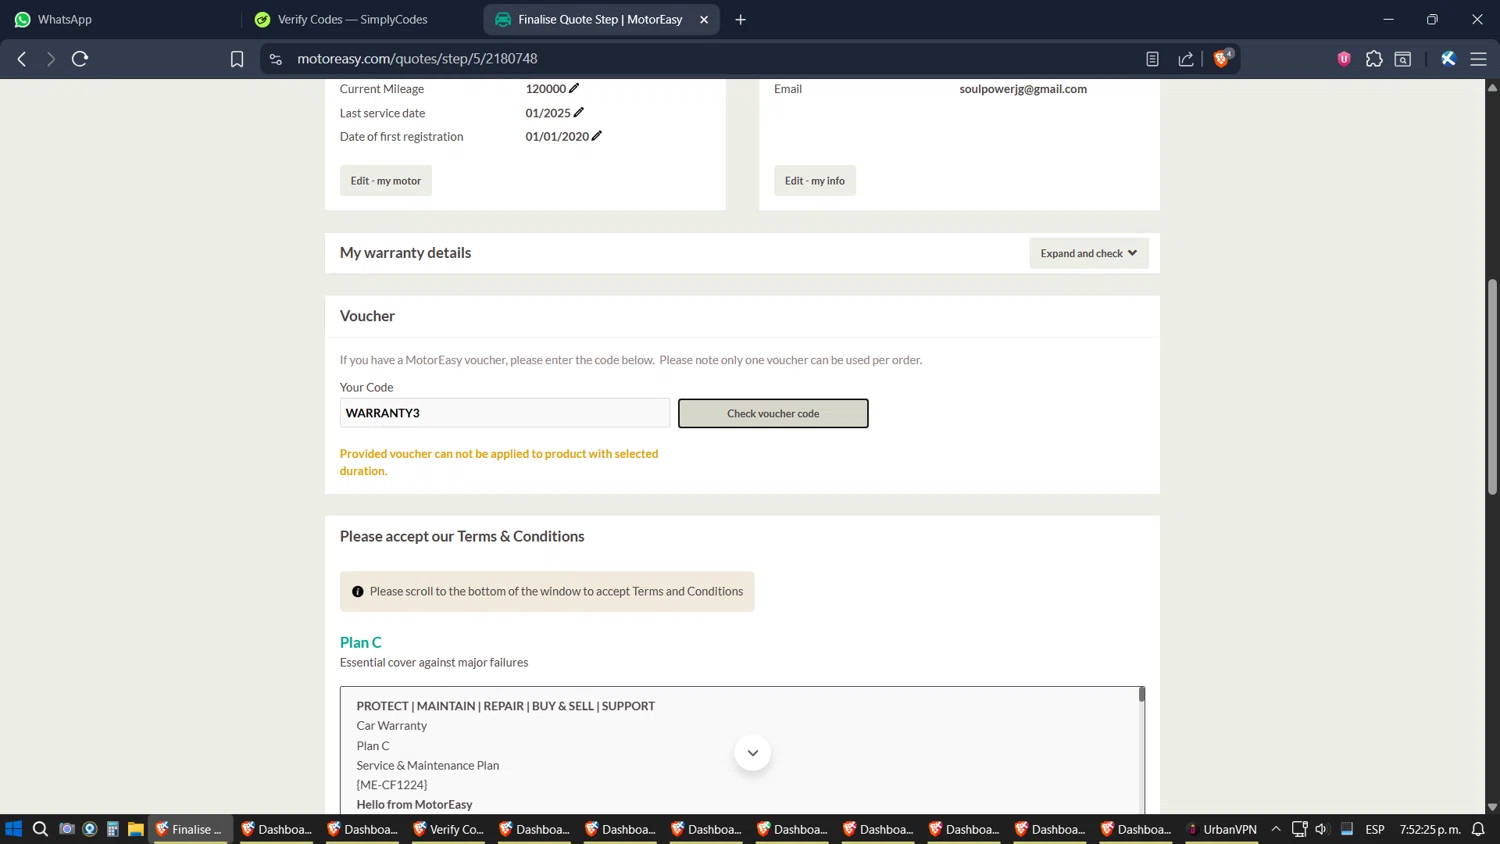Click the browser forward arrow

click(50, 59)
